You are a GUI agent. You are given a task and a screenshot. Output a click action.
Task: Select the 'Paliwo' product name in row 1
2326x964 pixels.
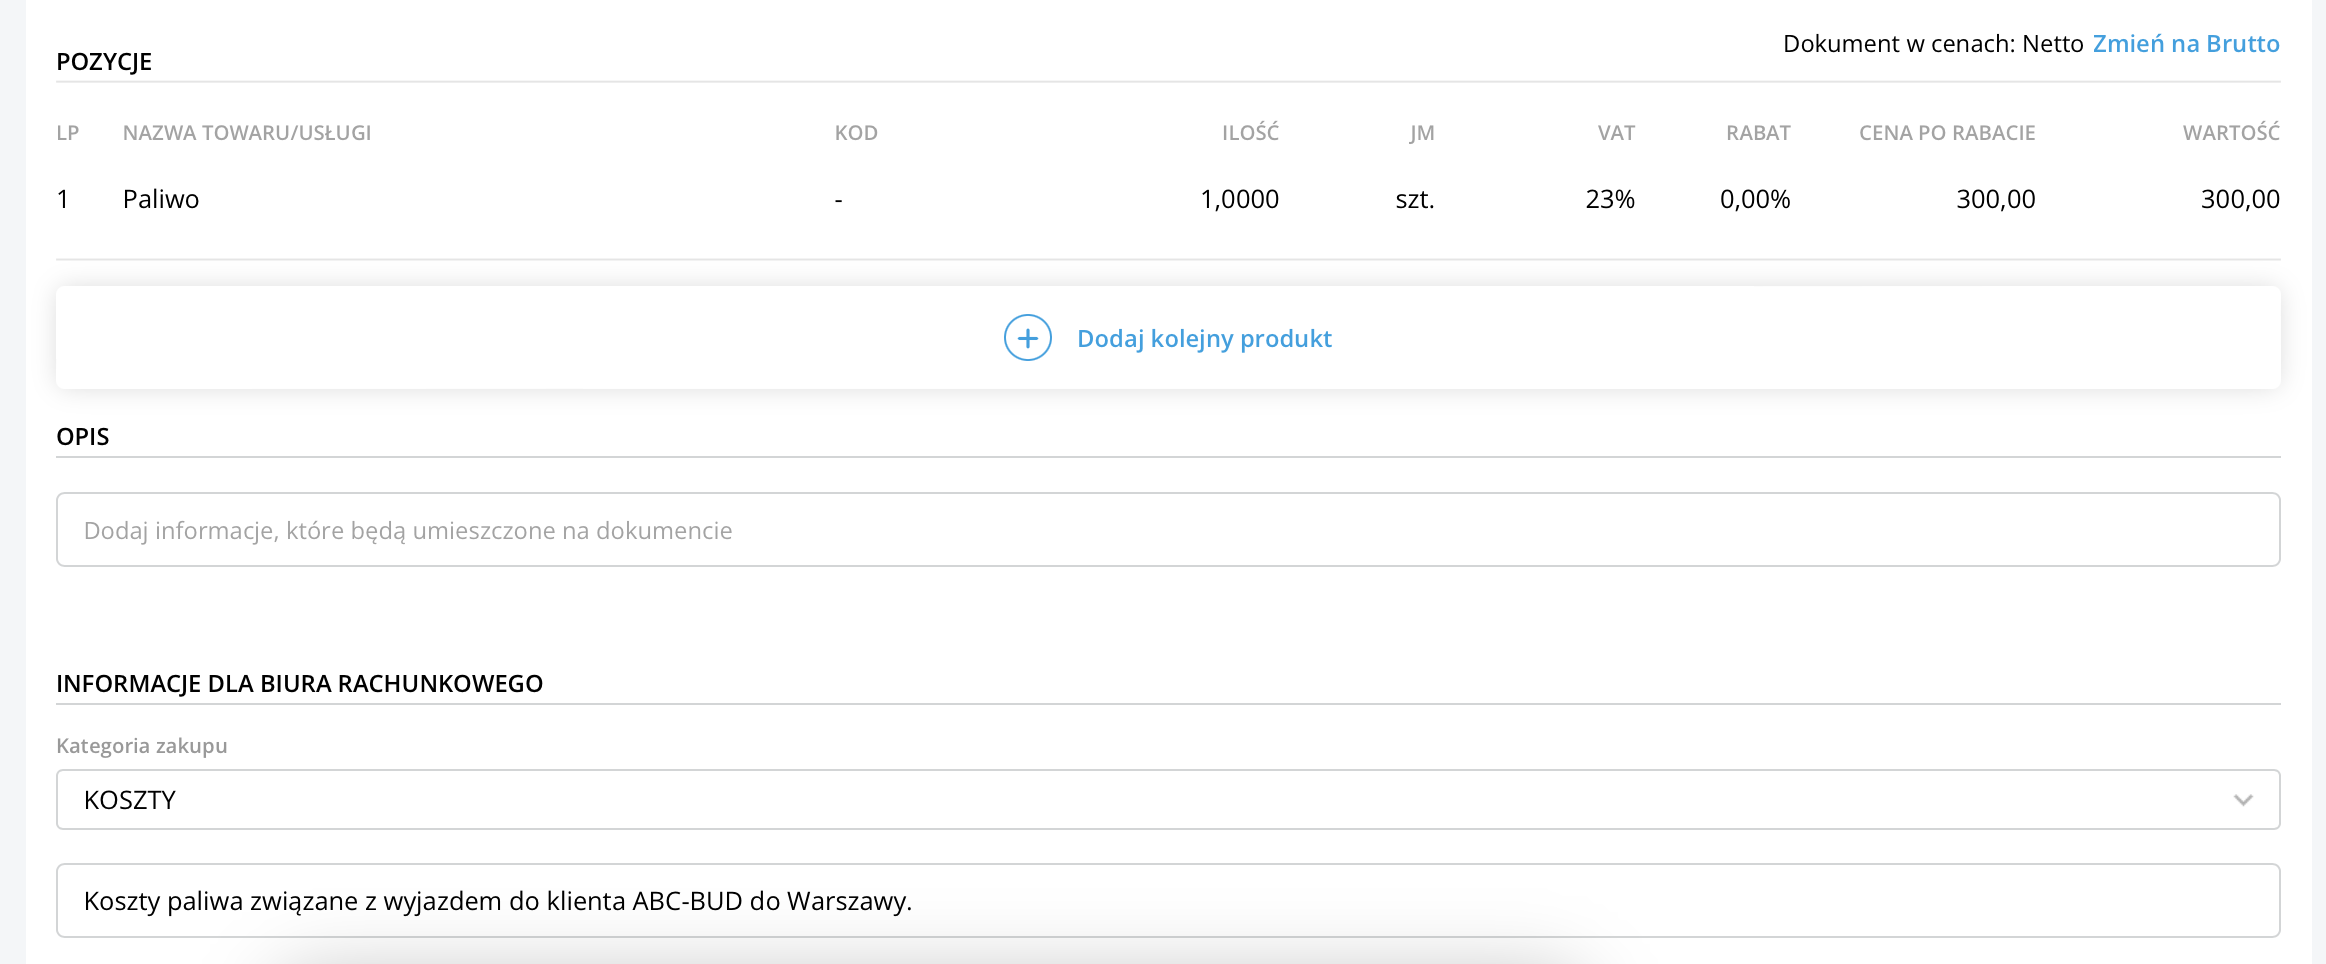(x=161, y=199)
